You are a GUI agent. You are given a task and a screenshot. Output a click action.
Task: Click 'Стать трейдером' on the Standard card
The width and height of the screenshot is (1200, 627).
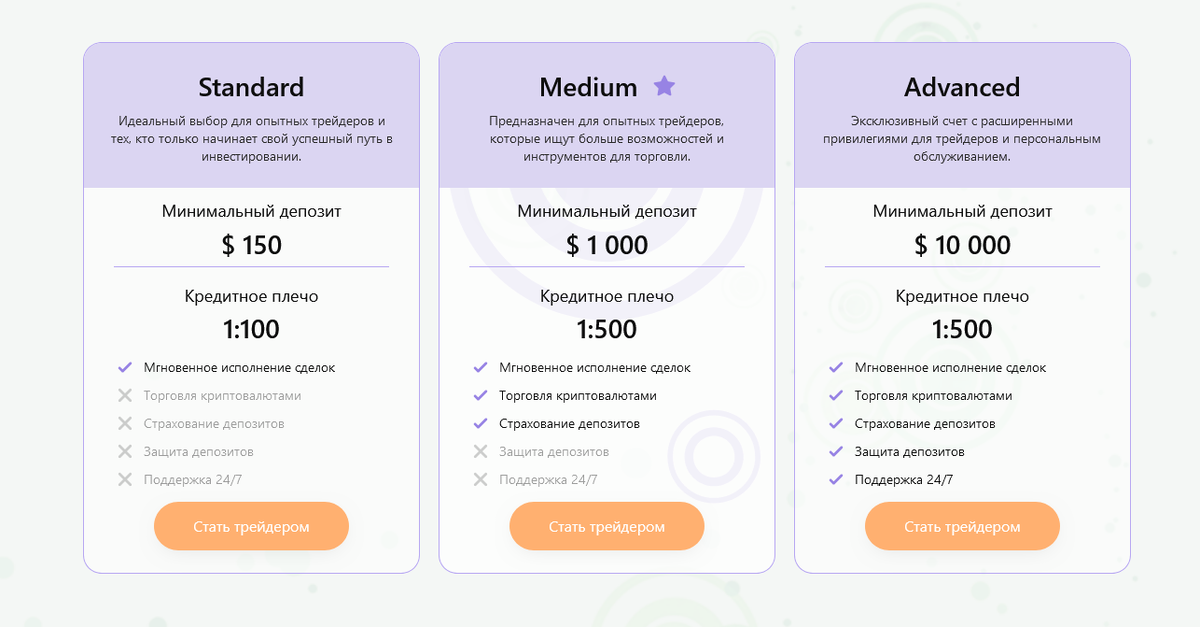point(251,525)
